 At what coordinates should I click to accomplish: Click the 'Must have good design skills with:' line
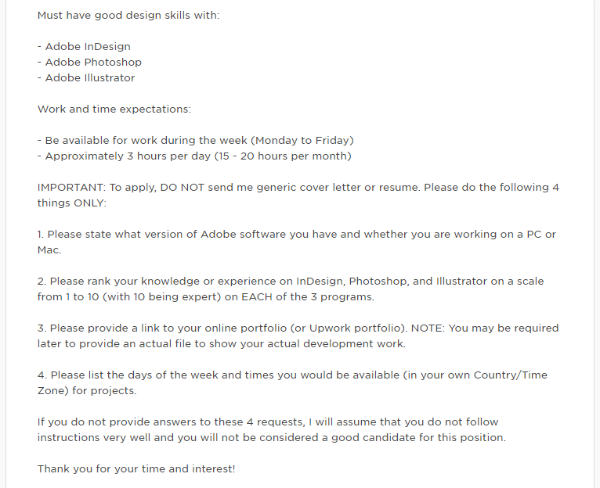pos(128,16)
